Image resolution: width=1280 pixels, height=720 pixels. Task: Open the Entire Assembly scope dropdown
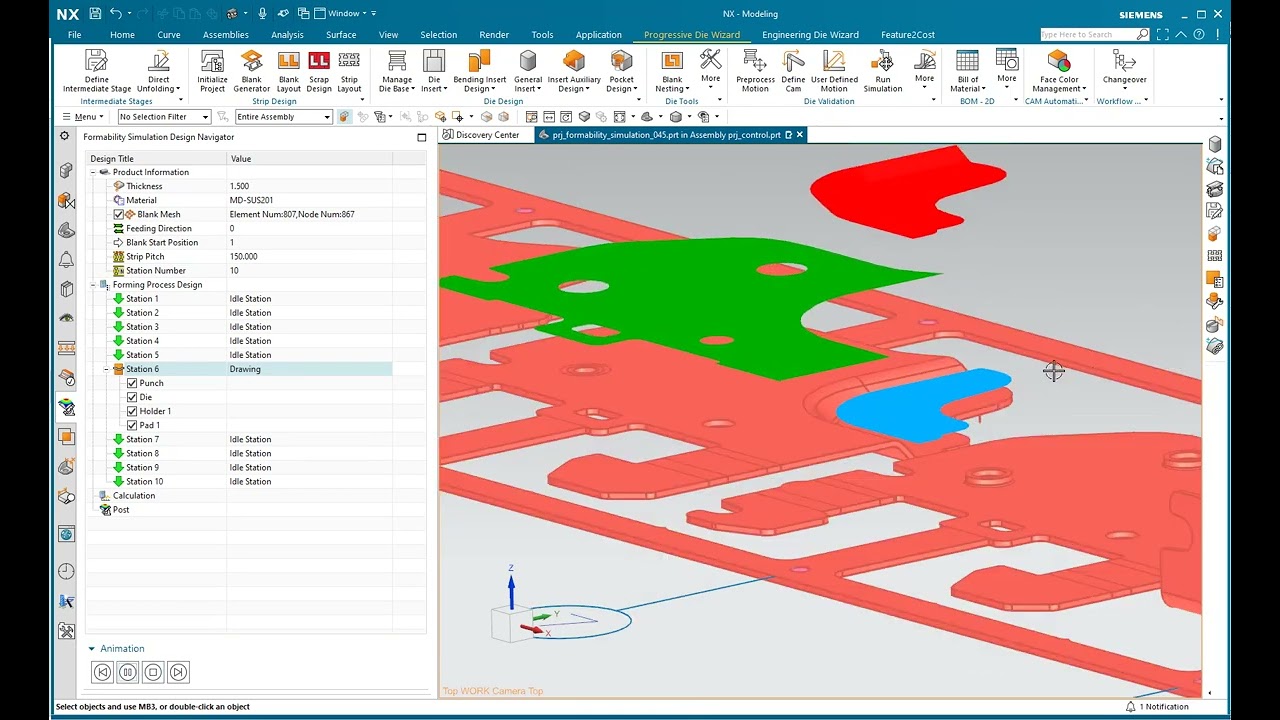[x=283, y=117]
